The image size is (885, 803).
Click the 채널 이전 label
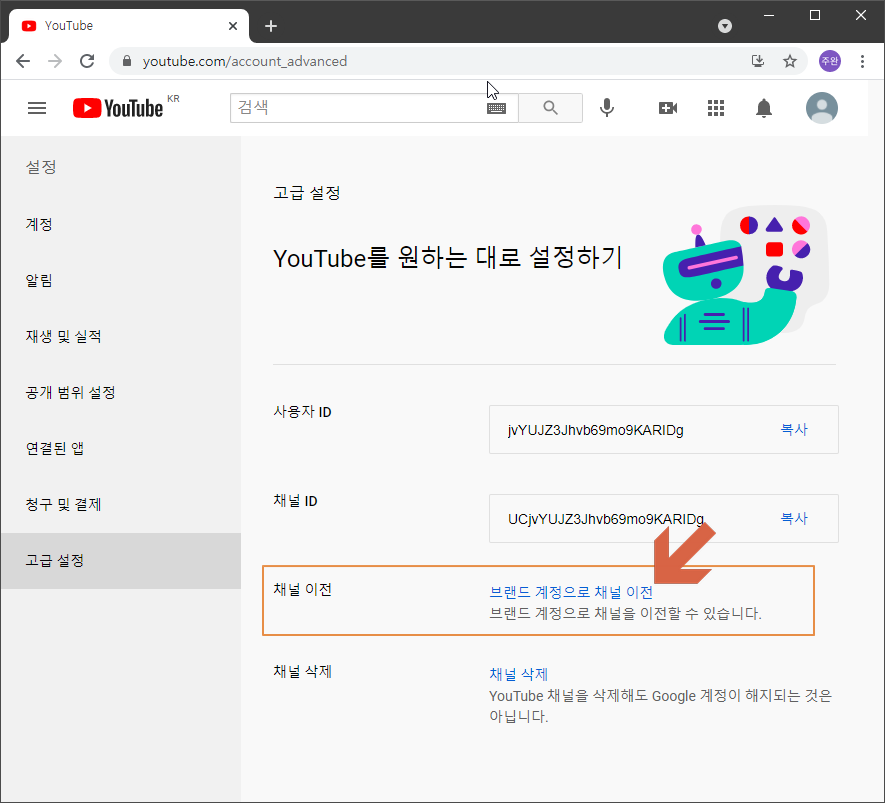[302, 590]
